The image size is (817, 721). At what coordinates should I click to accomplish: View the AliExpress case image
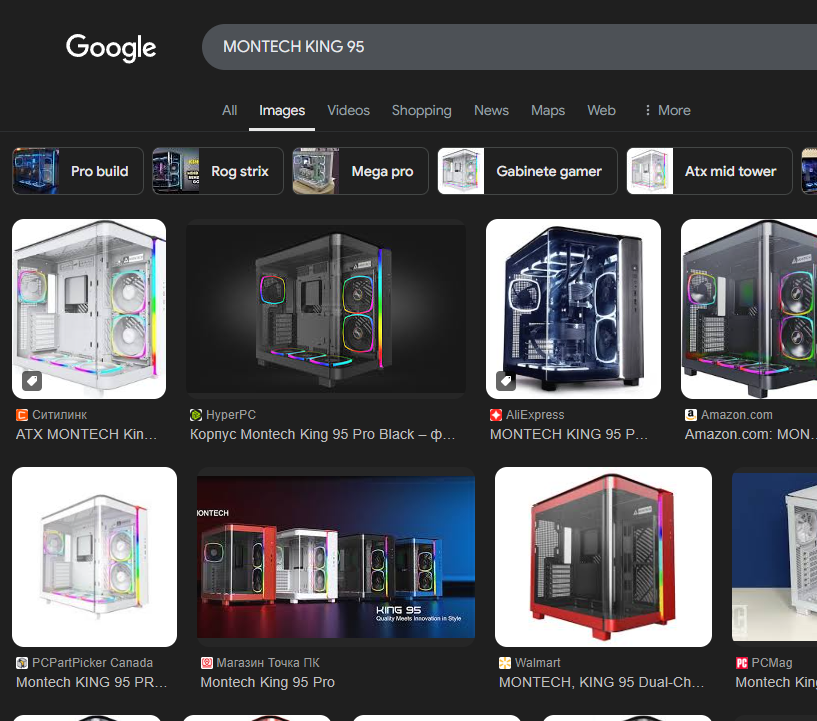click(x=573, y=309)
